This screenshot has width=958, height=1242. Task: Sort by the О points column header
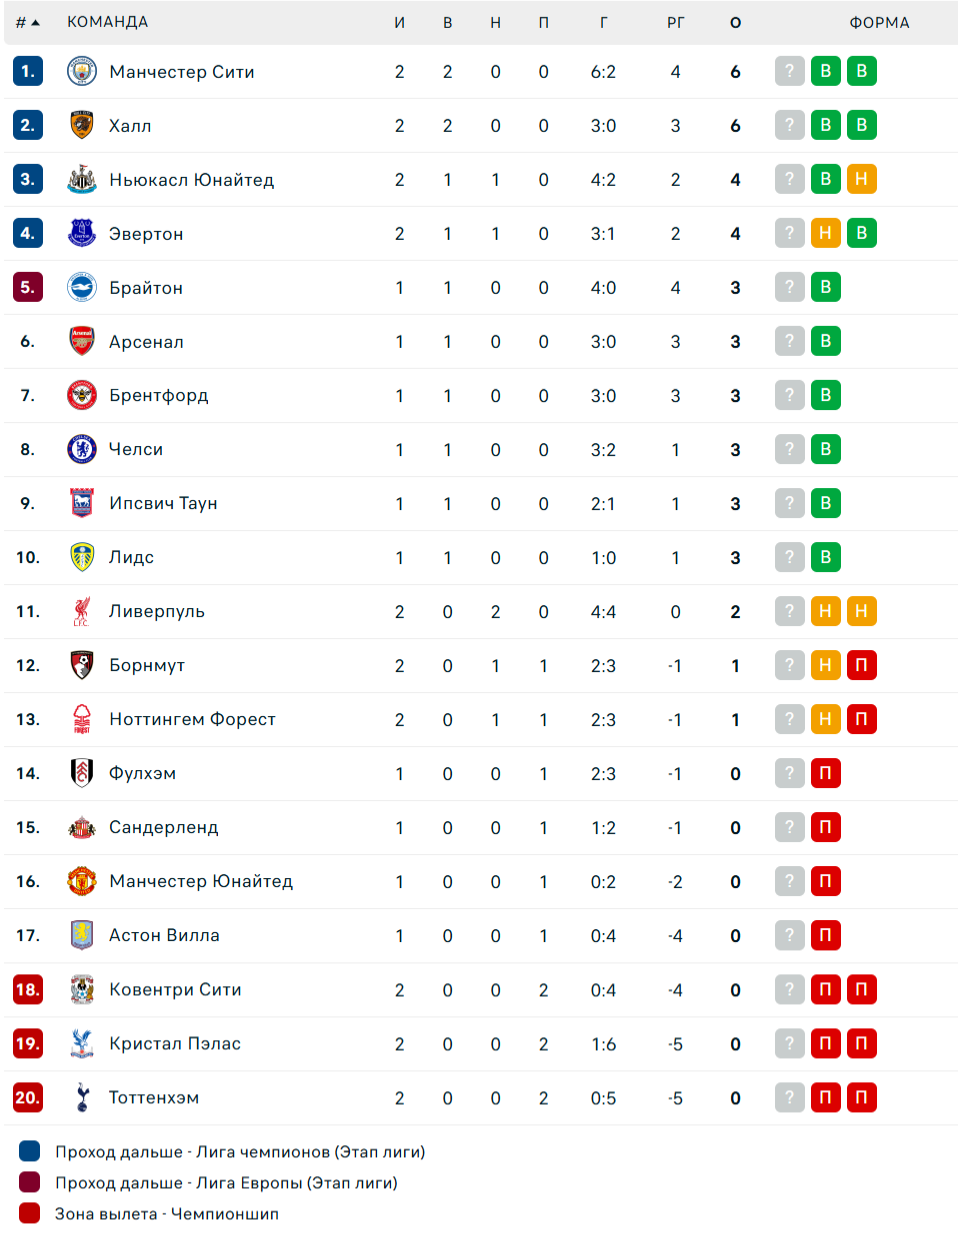(735, 22)
